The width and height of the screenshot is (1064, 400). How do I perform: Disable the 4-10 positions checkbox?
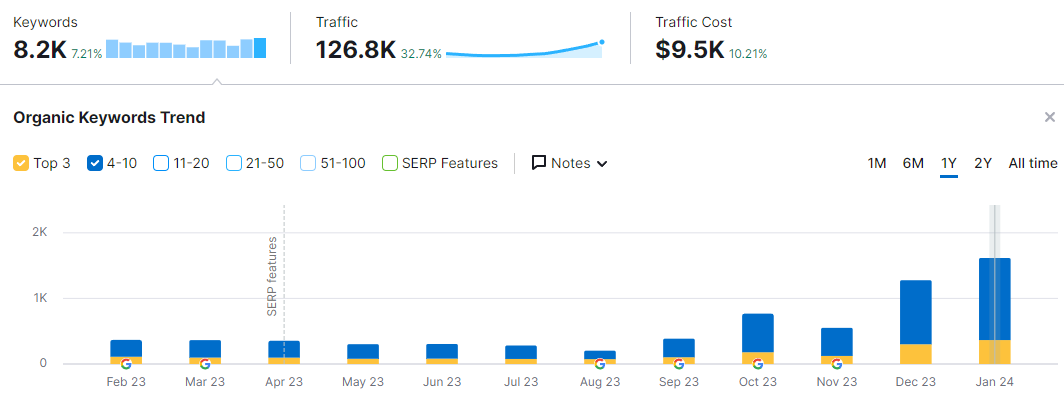(96, 163)
